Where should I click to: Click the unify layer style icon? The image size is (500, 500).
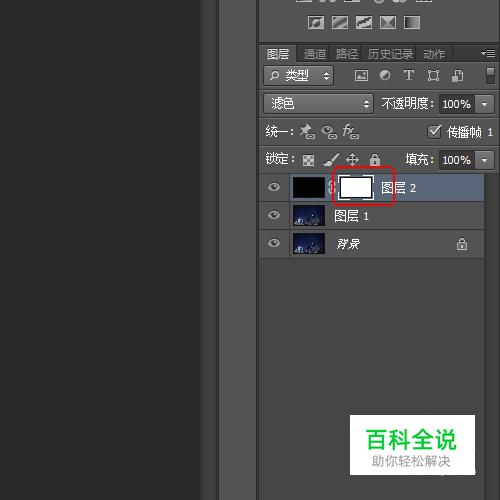[351, 132]
